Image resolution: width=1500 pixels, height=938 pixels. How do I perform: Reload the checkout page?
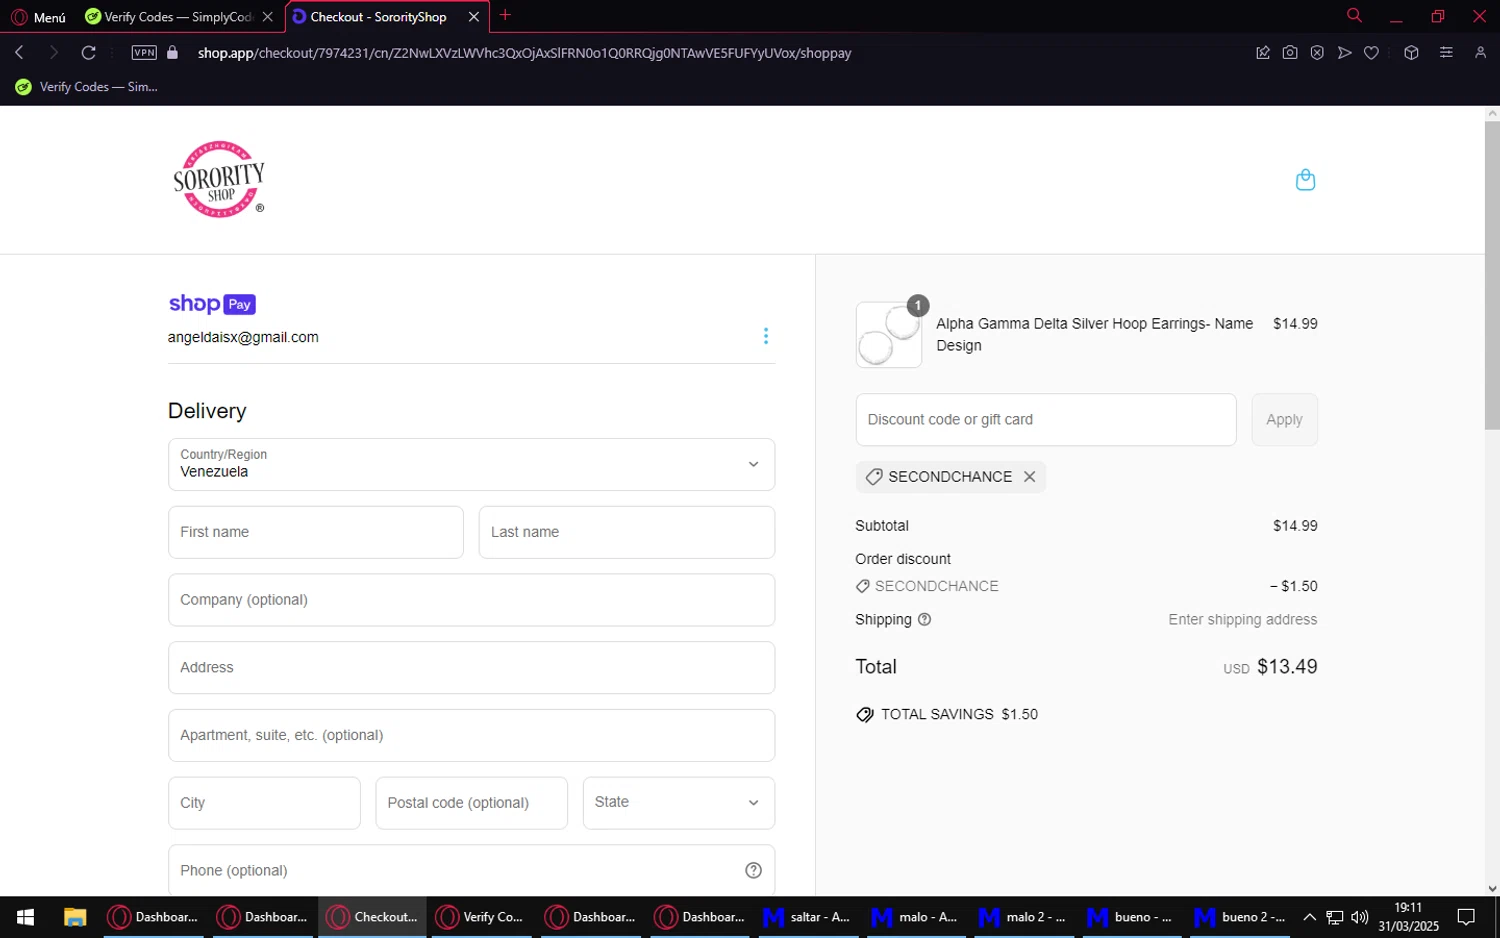(88, 53)
